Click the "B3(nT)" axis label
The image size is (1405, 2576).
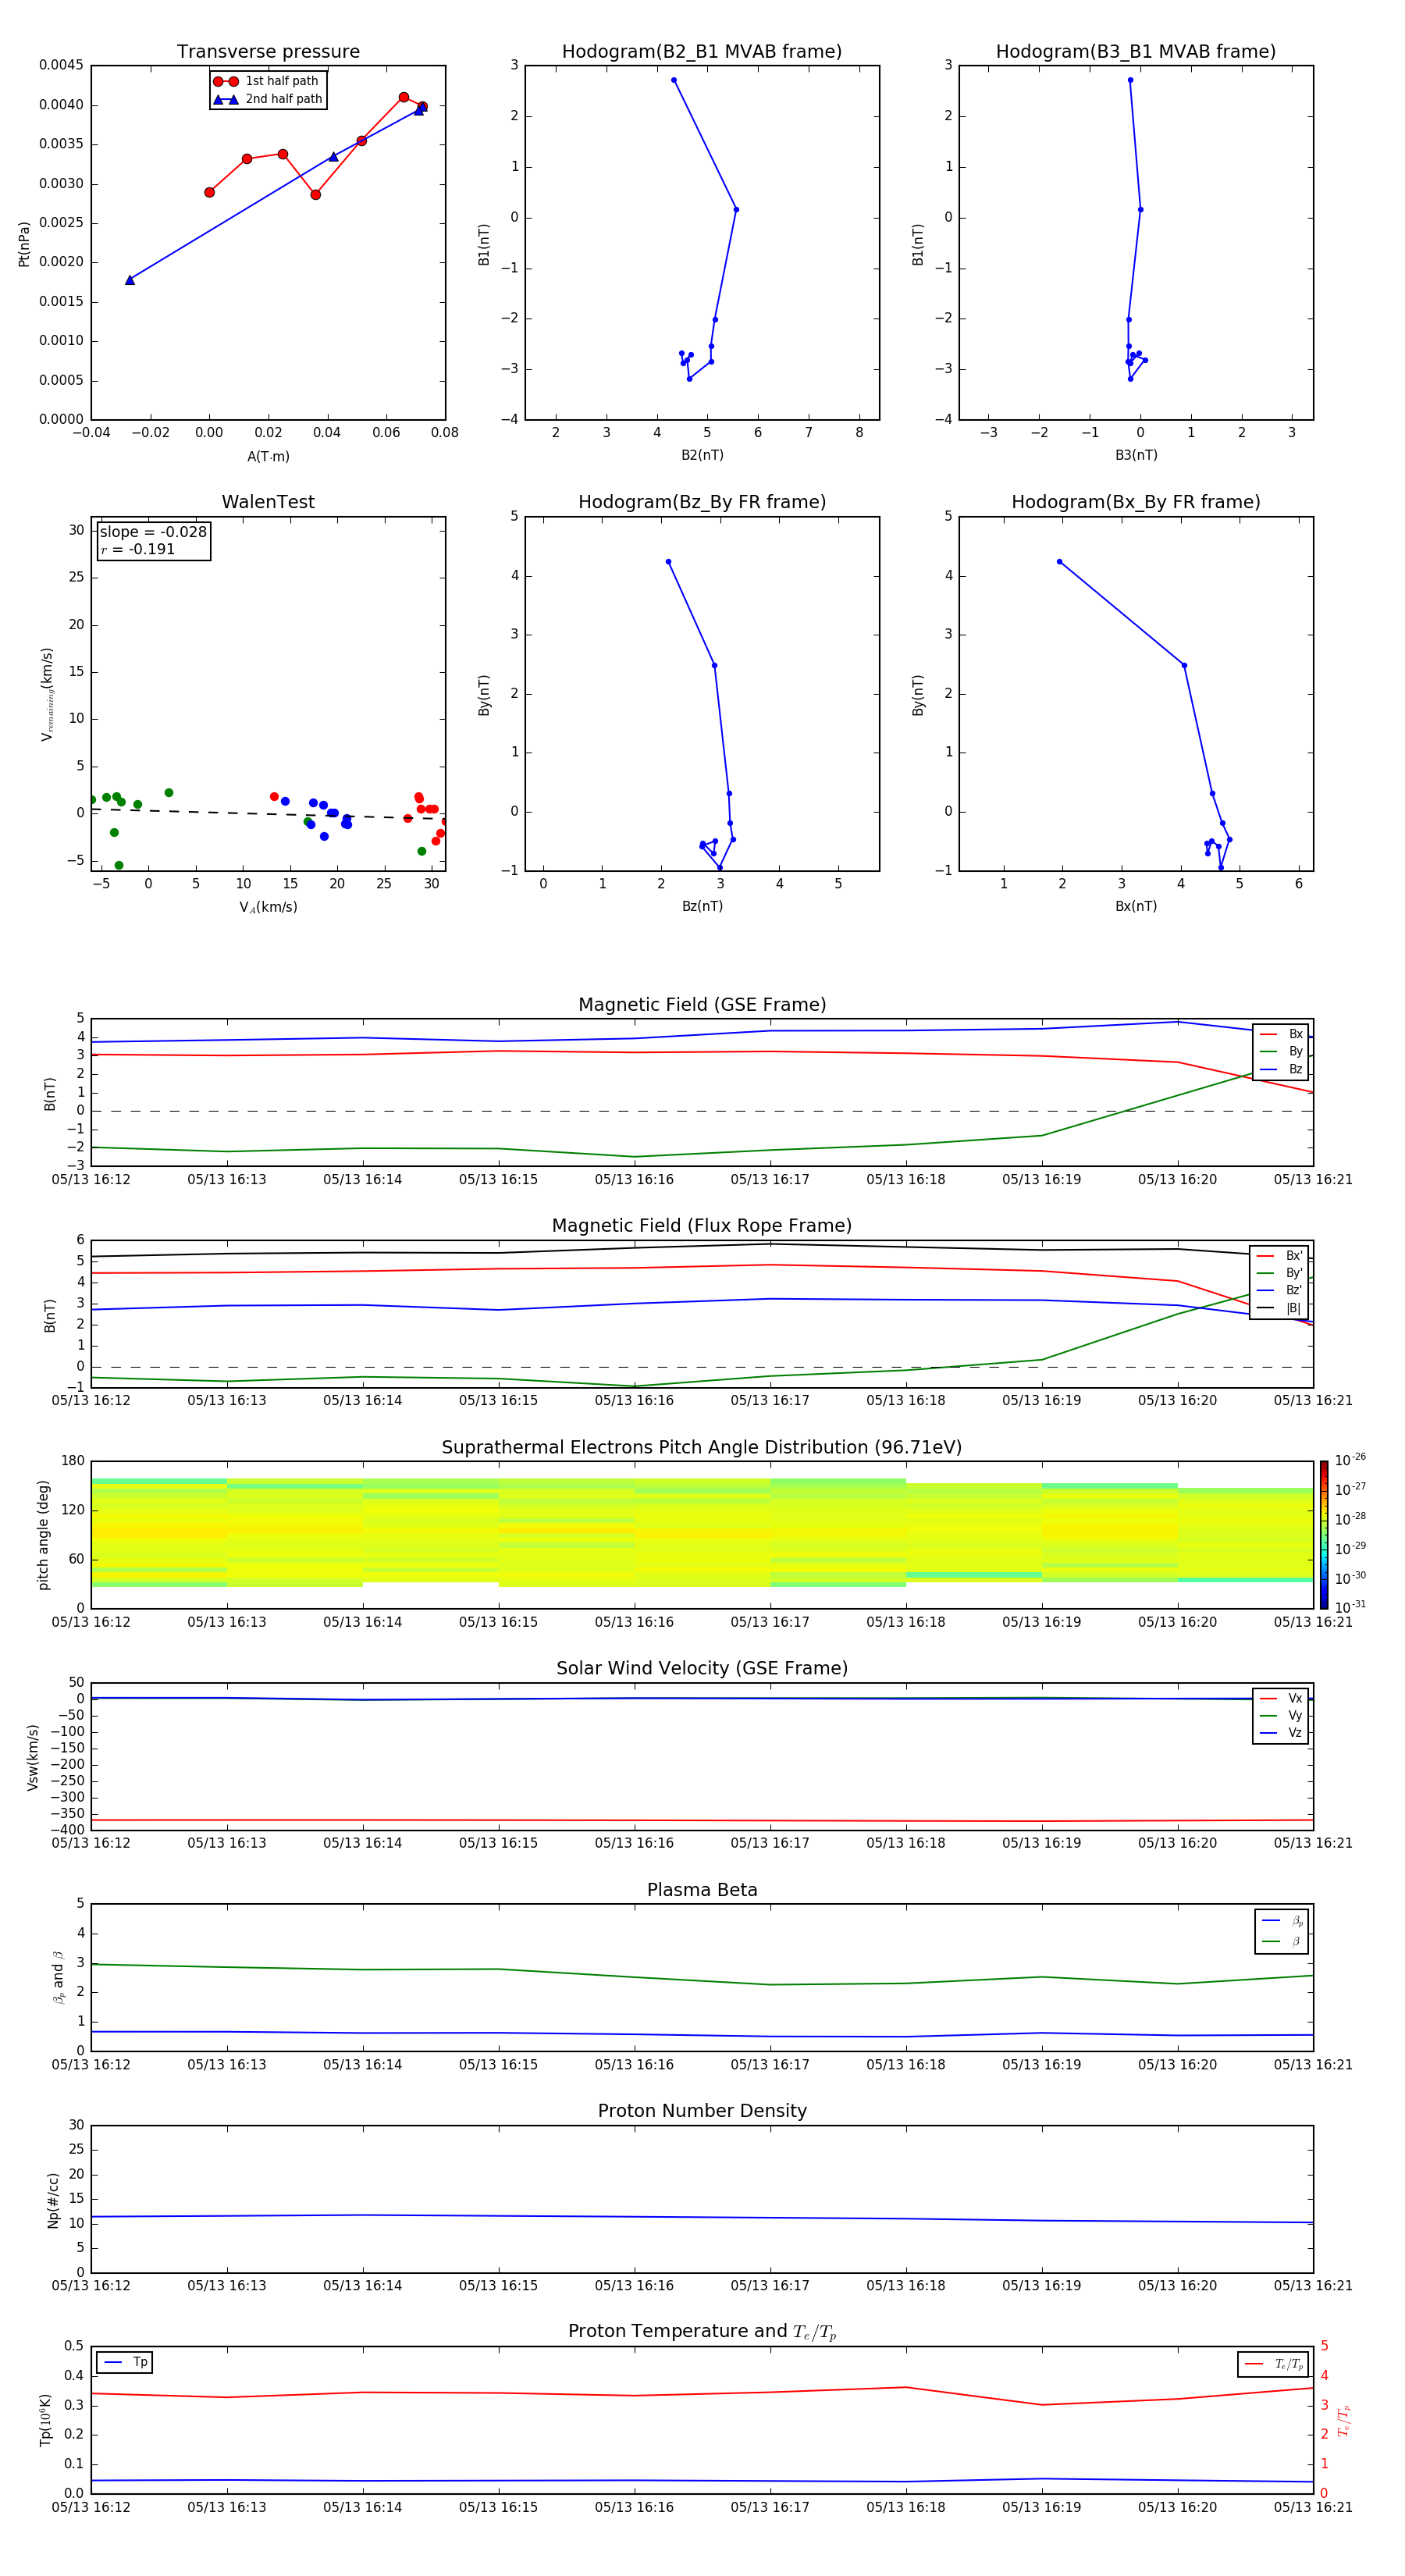click(x=1136, y=455)
